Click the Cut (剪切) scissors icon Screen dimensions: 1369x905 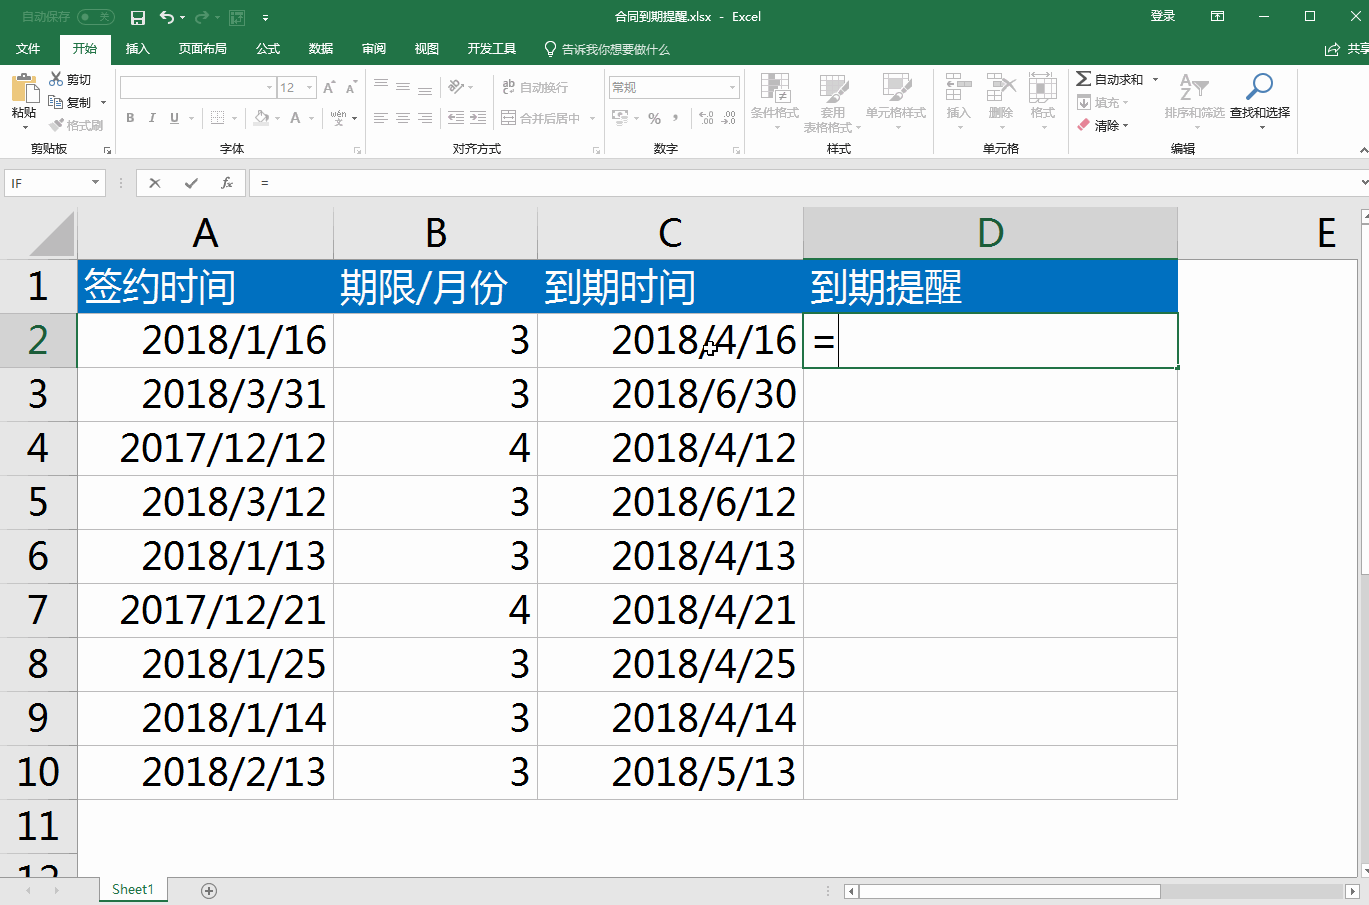click(x=56, y=79)
